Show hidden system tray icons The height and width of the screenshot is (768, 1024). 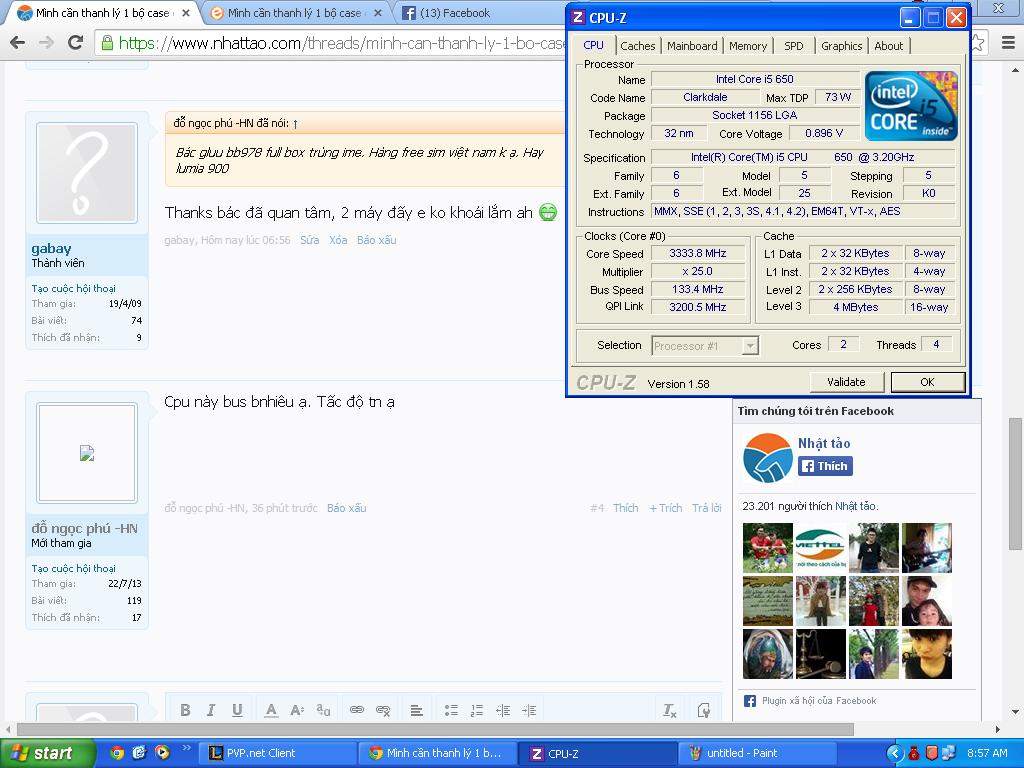coord(894,753)
